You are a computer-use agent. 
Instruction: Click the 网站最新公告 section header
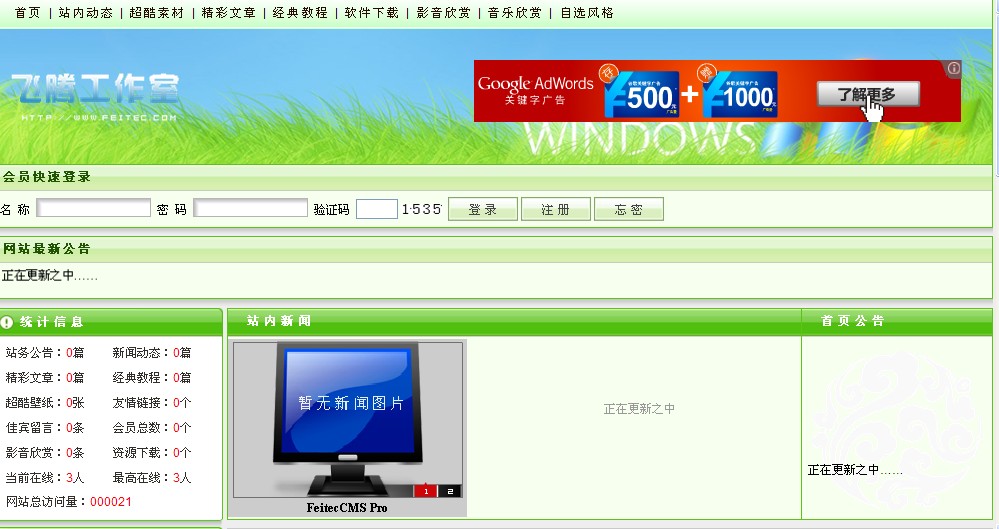pyautogui.click(x=47, y=249)
